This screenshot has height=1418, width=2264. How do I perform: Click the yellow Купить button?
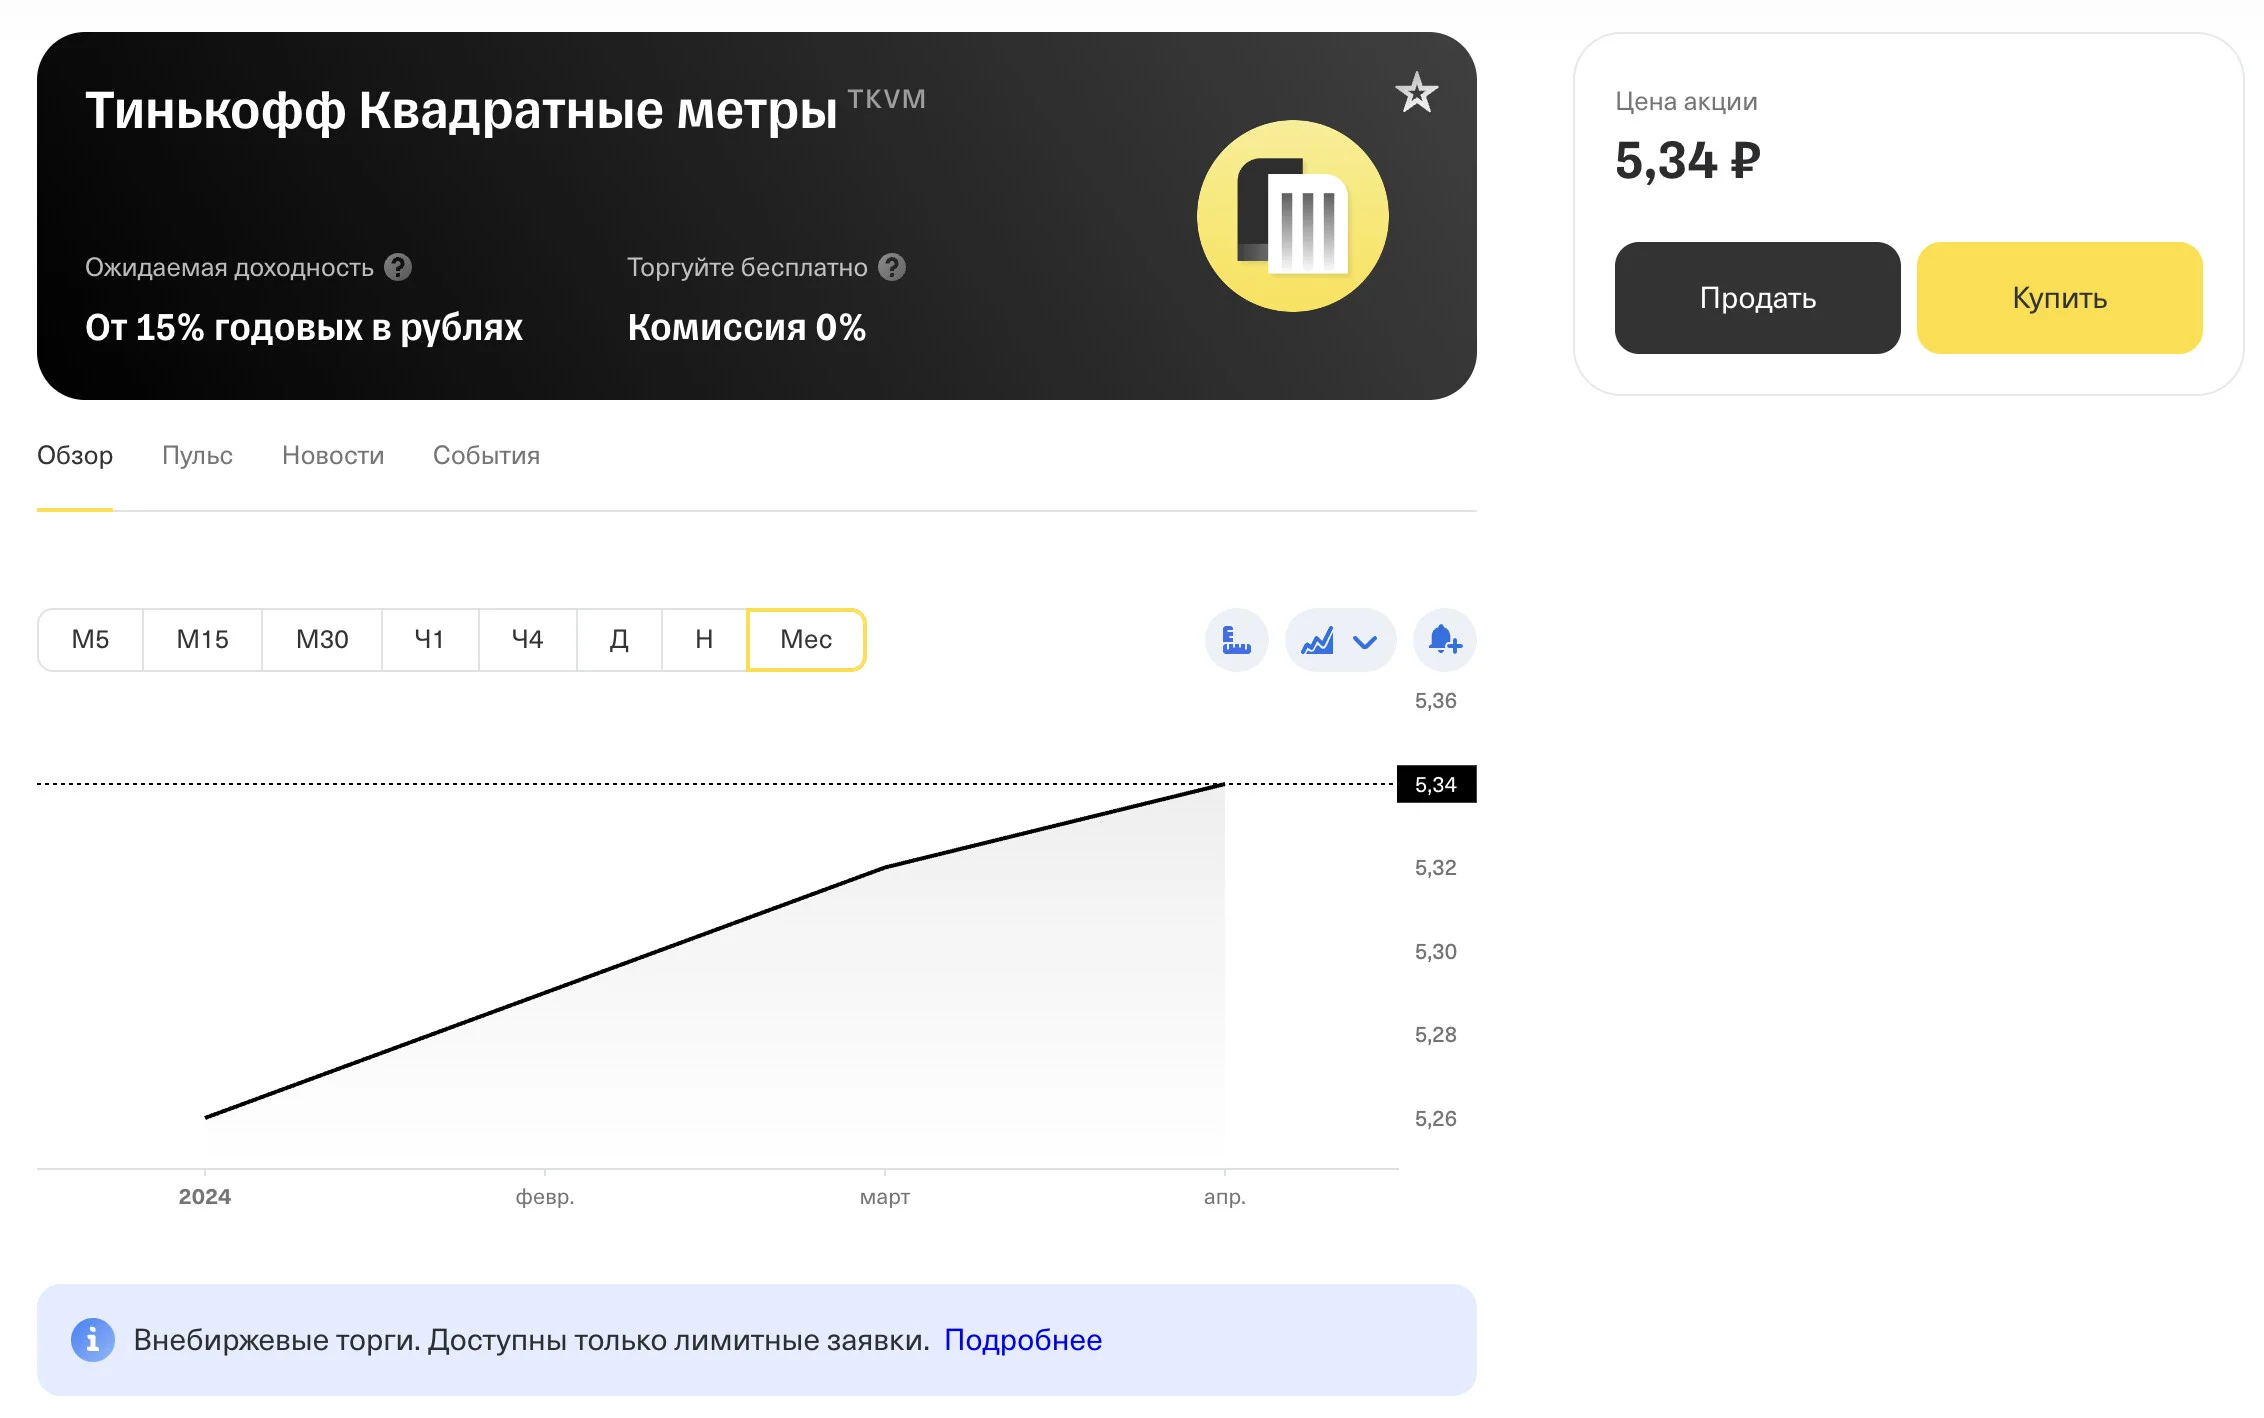[2060, 298]
